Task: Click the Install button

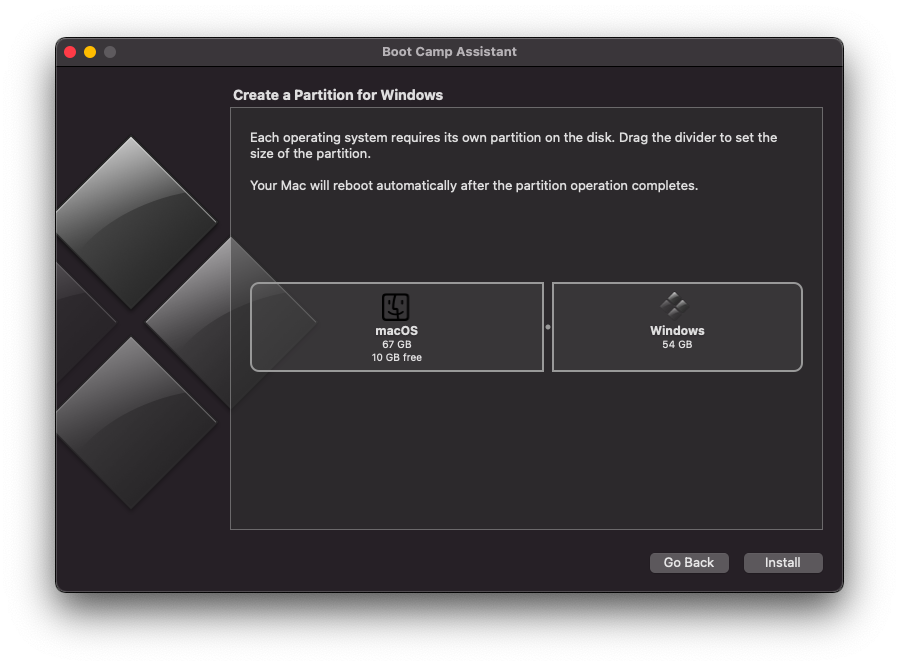Action: tap(783, 563)
